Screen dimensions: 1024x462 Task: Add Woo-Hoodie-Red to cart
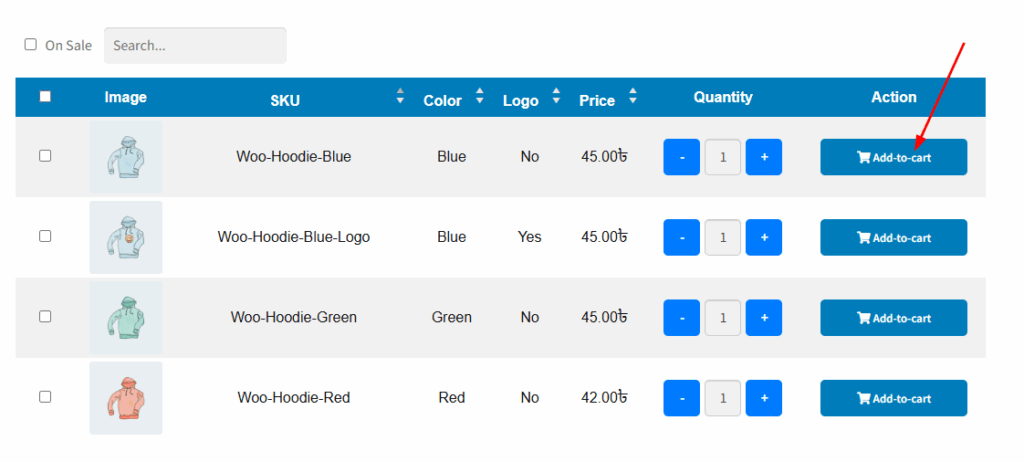(893, 398)
